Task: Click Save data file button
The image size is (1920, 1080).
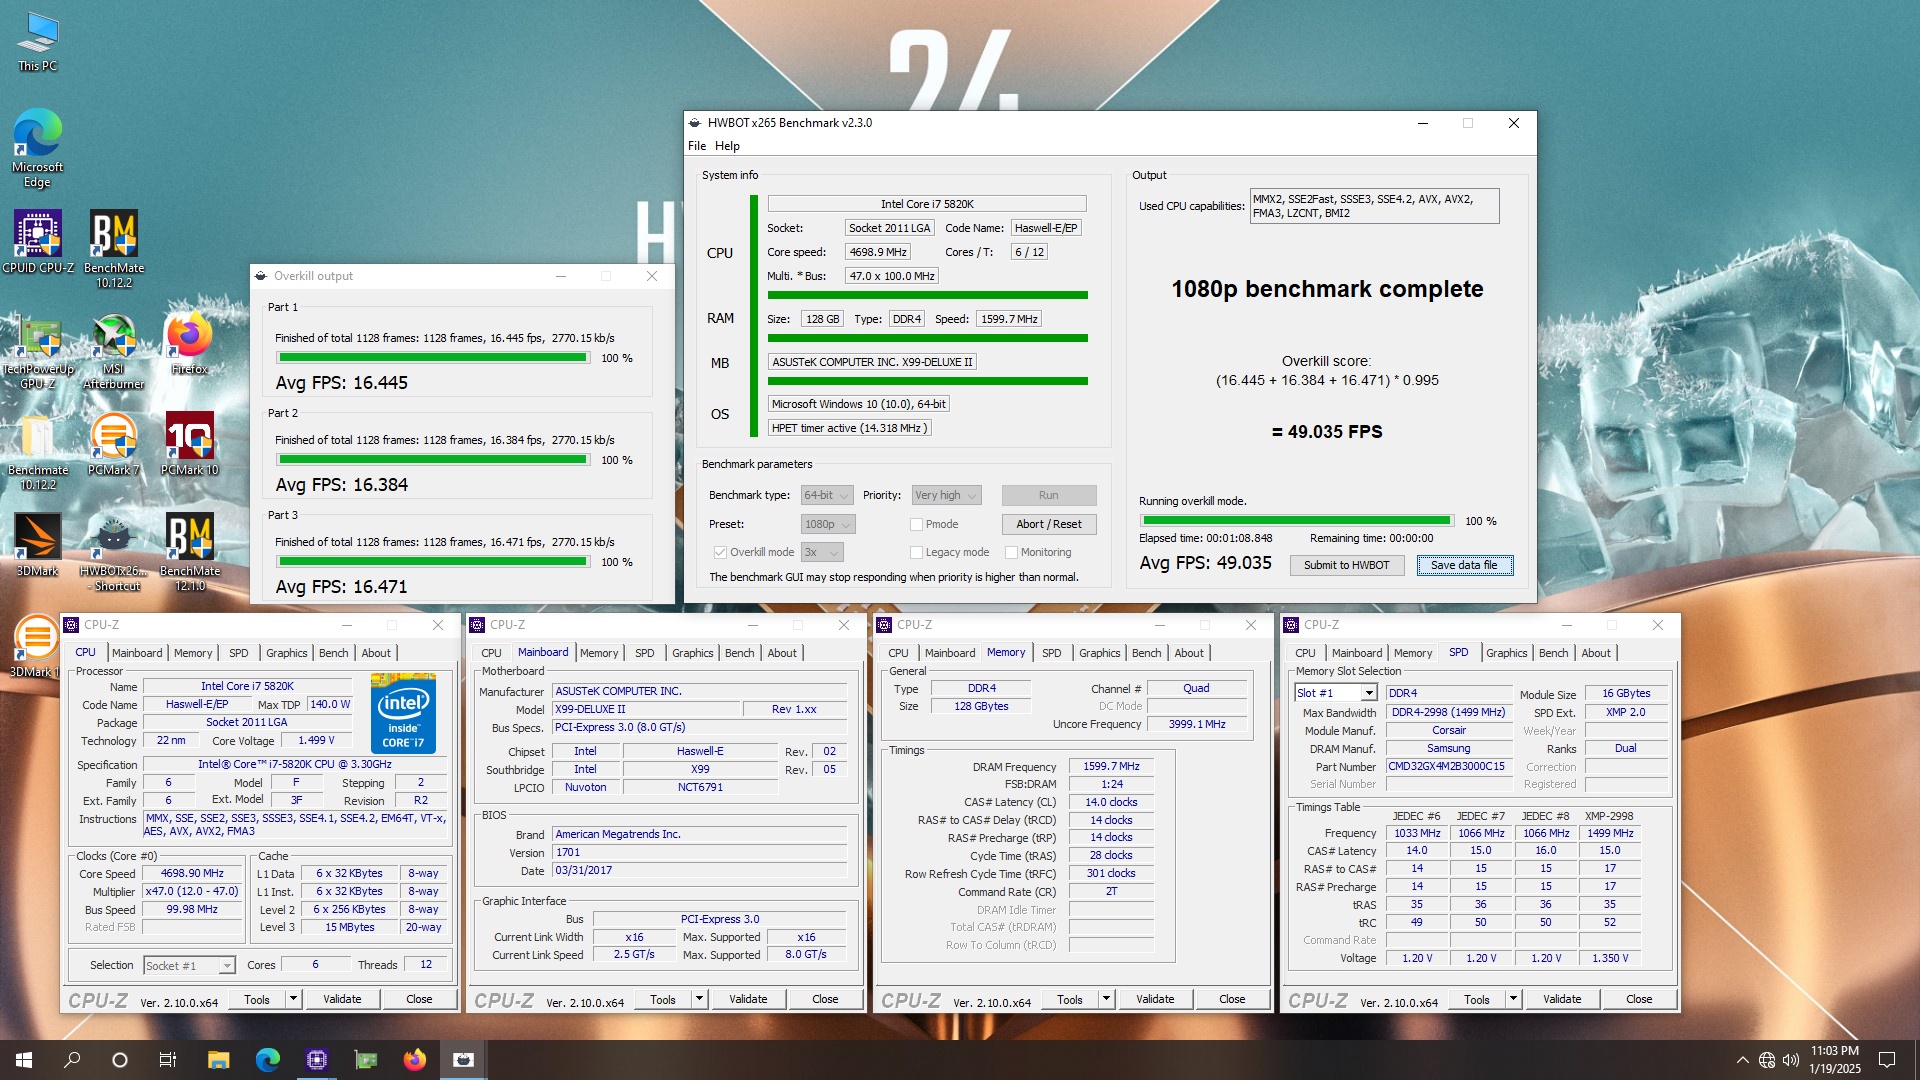Action: tap(1464, 565)
